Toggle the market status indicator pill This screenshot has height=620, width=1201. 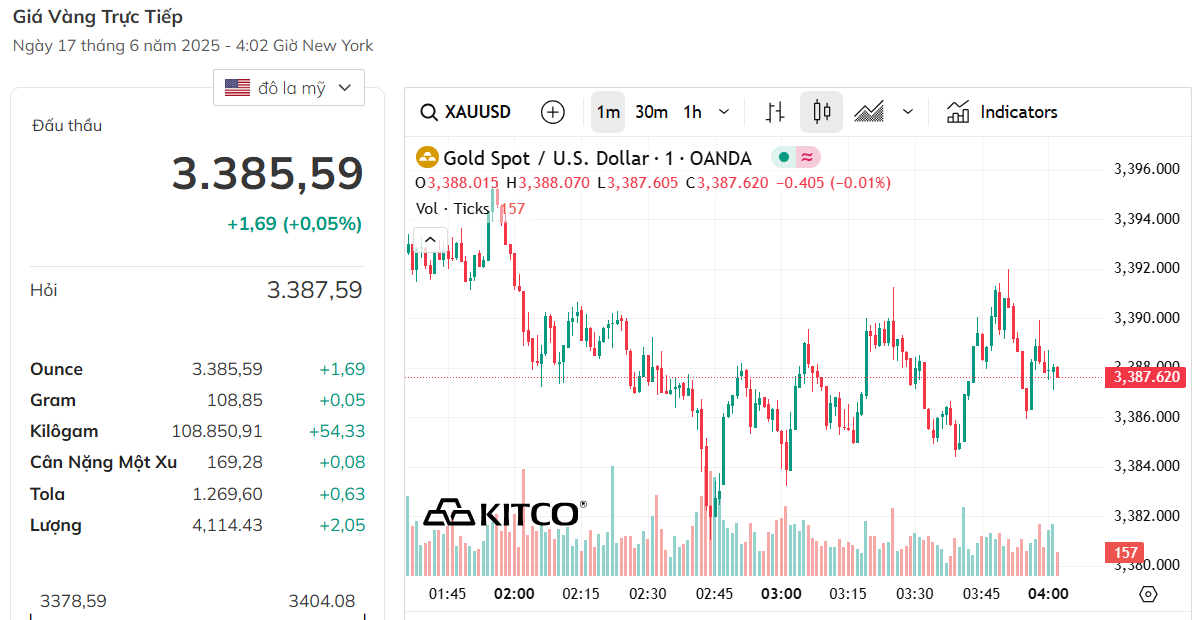[x=795, y=158]
